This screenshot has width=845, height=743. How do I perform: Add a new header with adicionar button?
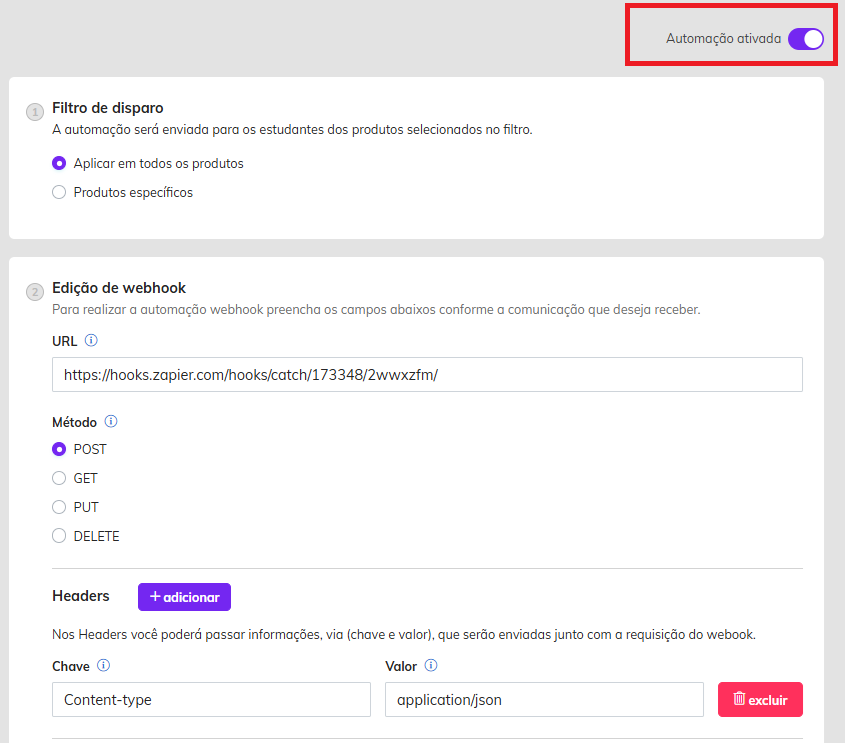click(x=184, y=597)
